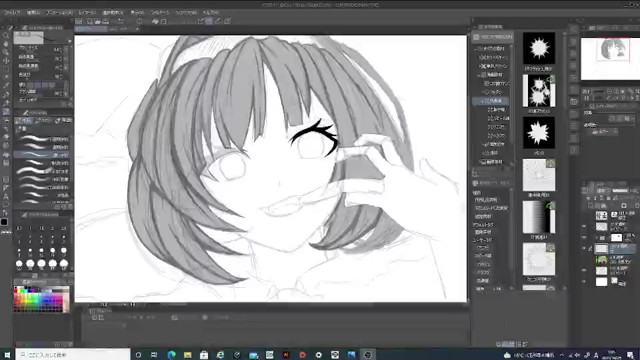
Task: Select the highlighted layer thumbnail in layer list
Action: pos(602,248)
